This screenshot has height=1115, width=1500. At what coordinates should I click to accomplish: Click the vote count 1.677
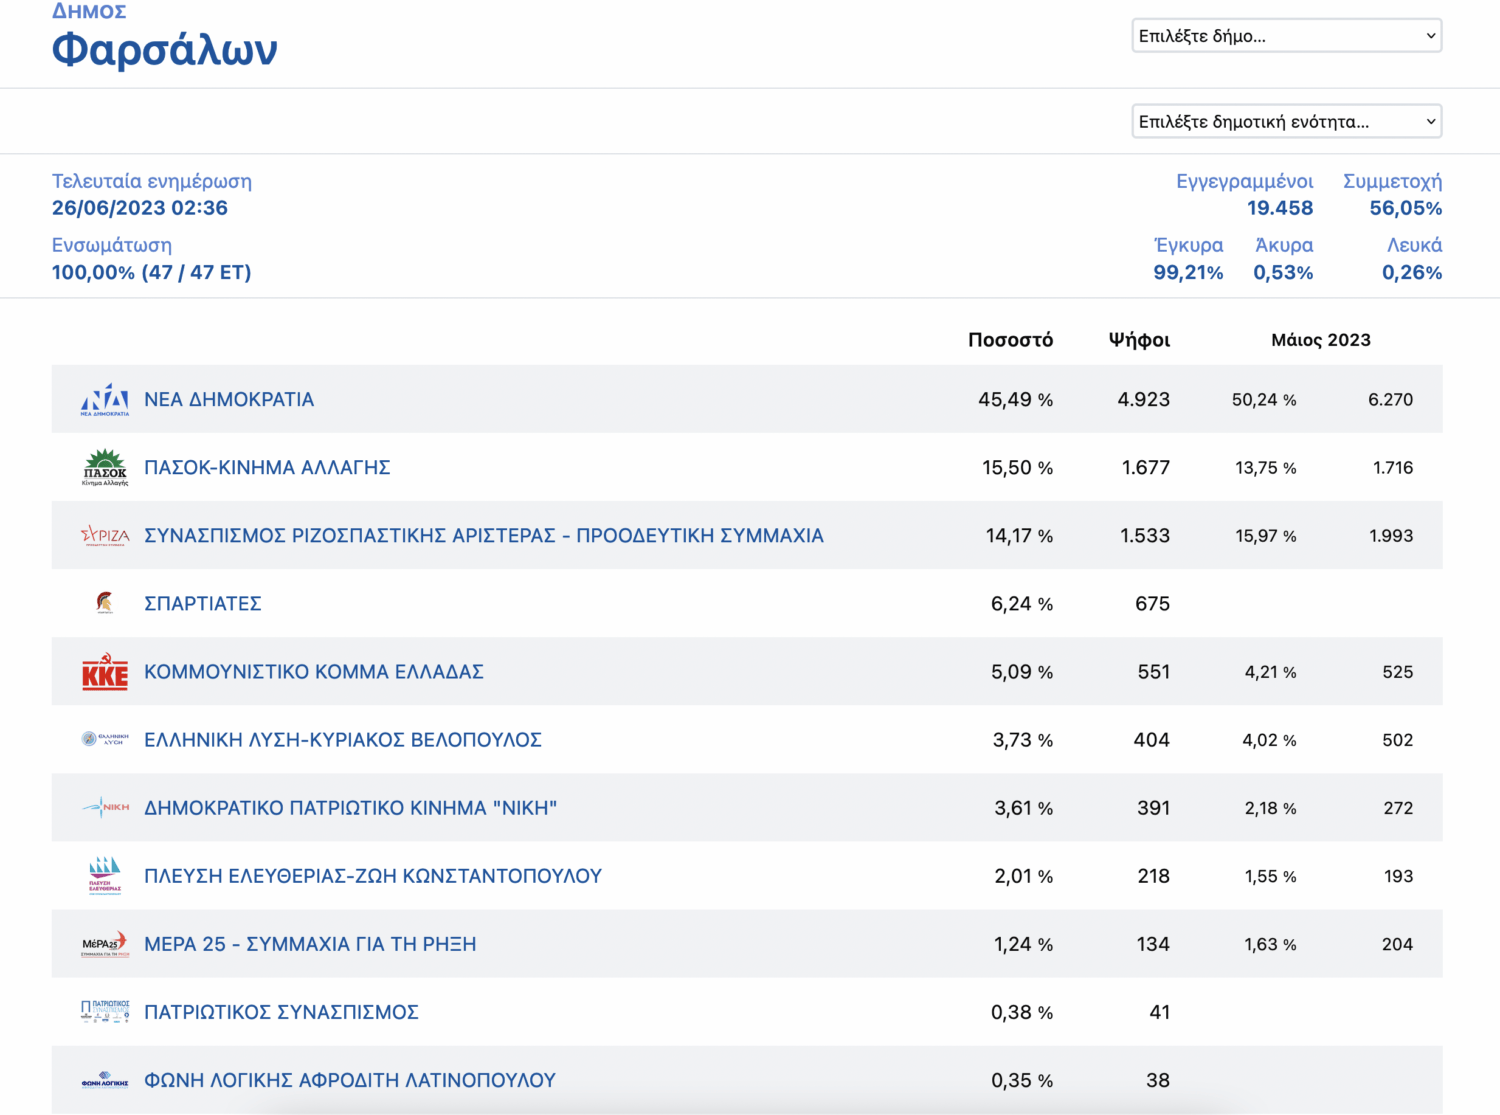pos(1146,467)
